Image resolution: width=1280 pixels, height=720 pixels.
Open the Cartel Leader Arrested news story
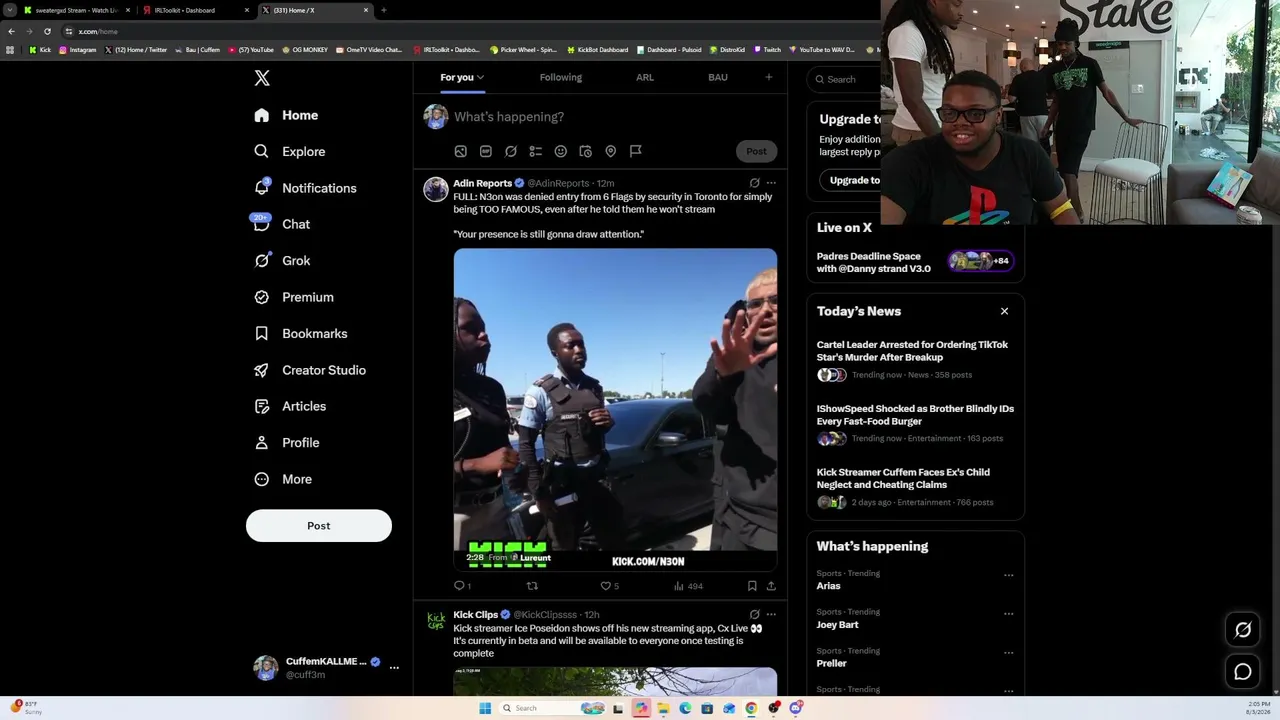pyautogui.click(x=915, y=361)
